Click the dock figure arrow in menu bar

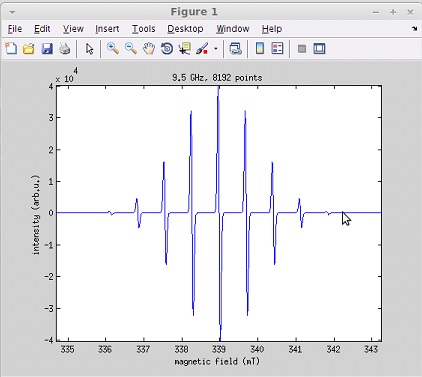414,29
